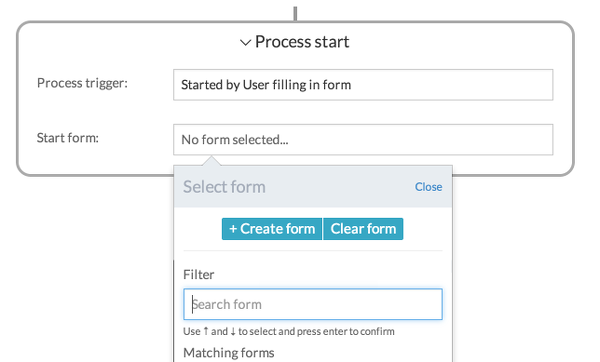Screen dimensions: 600x362
Task: Collapse the Process start chevron
Action: 245,42
